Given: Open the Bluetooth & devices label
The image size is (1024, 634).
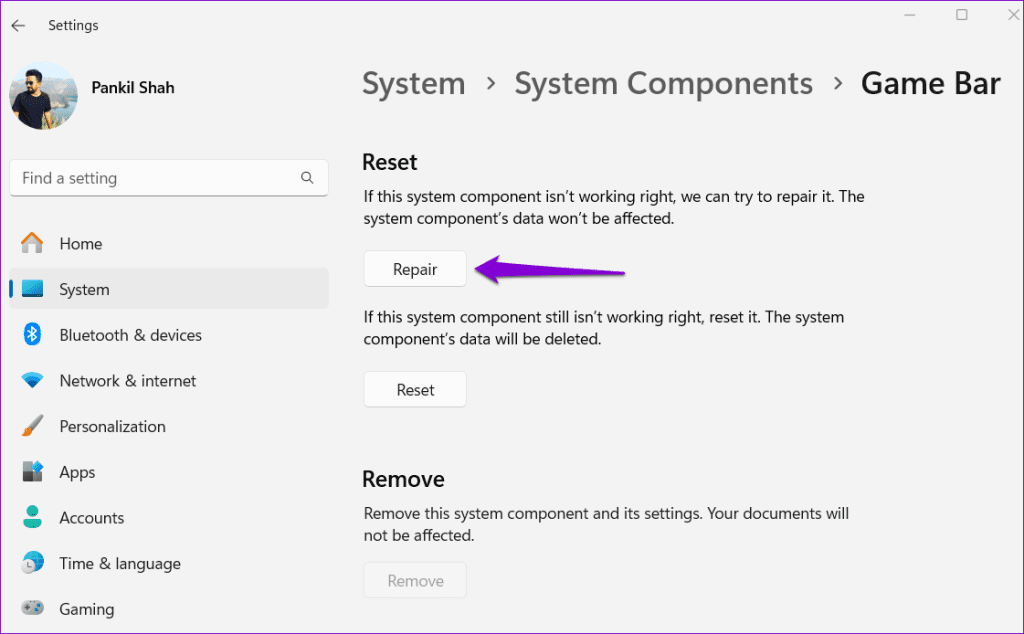Looking at the screenshot, I should point(130,335).
